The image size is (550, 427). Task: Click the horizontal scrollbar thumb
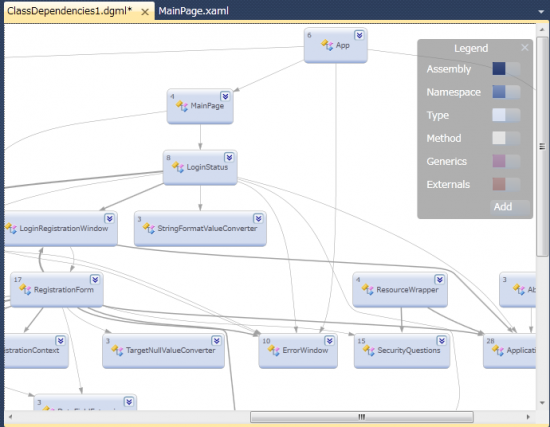pos(362,417)
